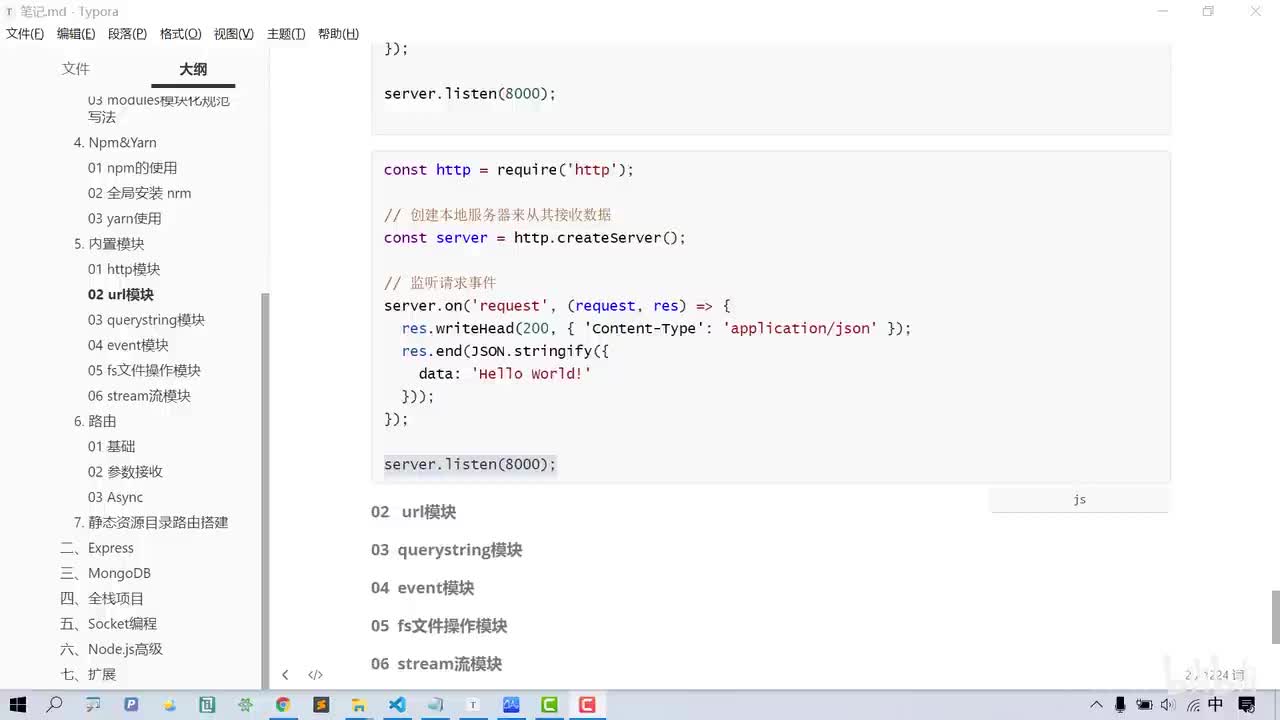Image resolution: width=1280 pixels, height=720 pixels.
Task: Go to outline chapter 六、Node.js高级
Action: tap(111, 649)
